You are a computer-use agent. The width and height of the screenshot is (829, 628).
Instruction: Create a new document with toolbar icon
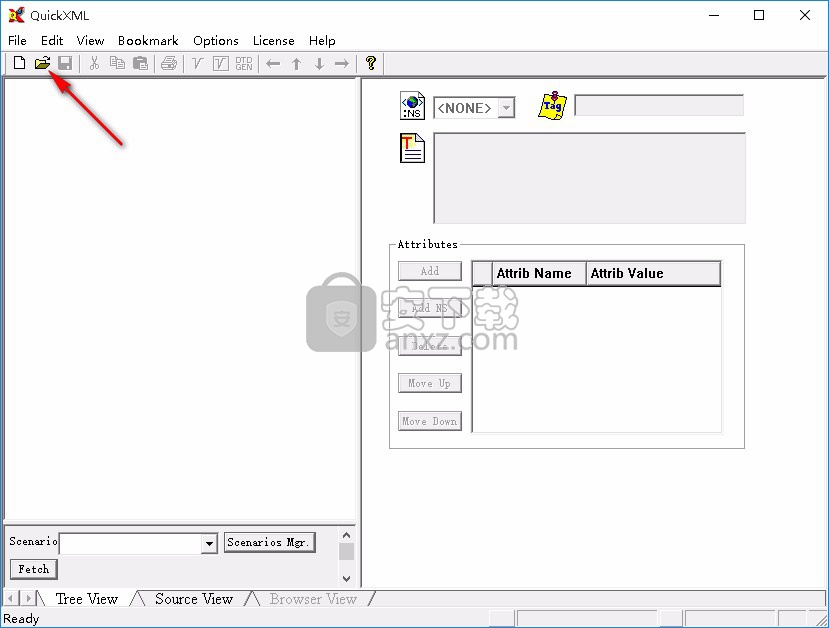19,63
